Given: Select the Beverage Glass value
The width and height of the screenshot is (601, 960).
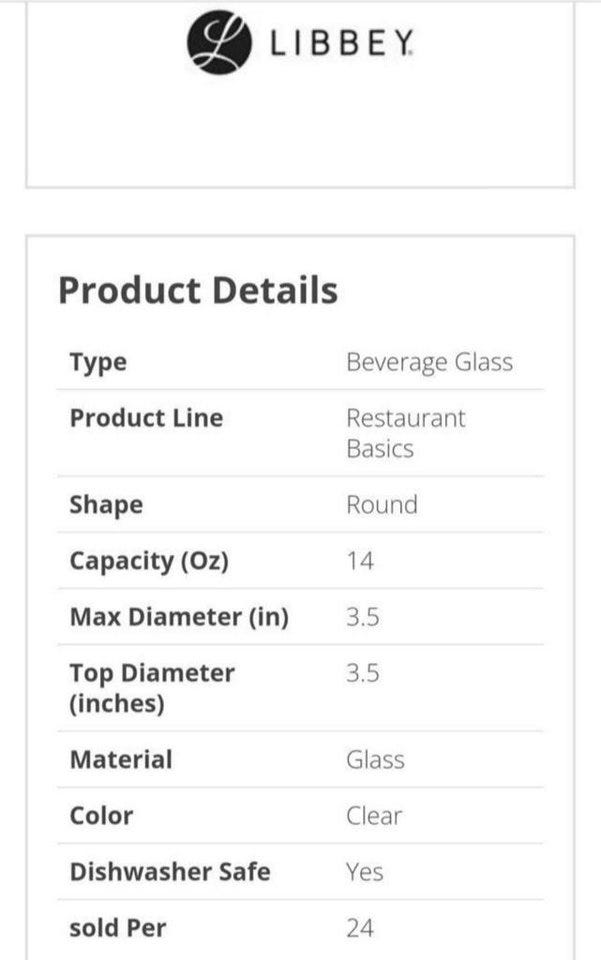Looking at the screenshot, I should tap(429, 362).
